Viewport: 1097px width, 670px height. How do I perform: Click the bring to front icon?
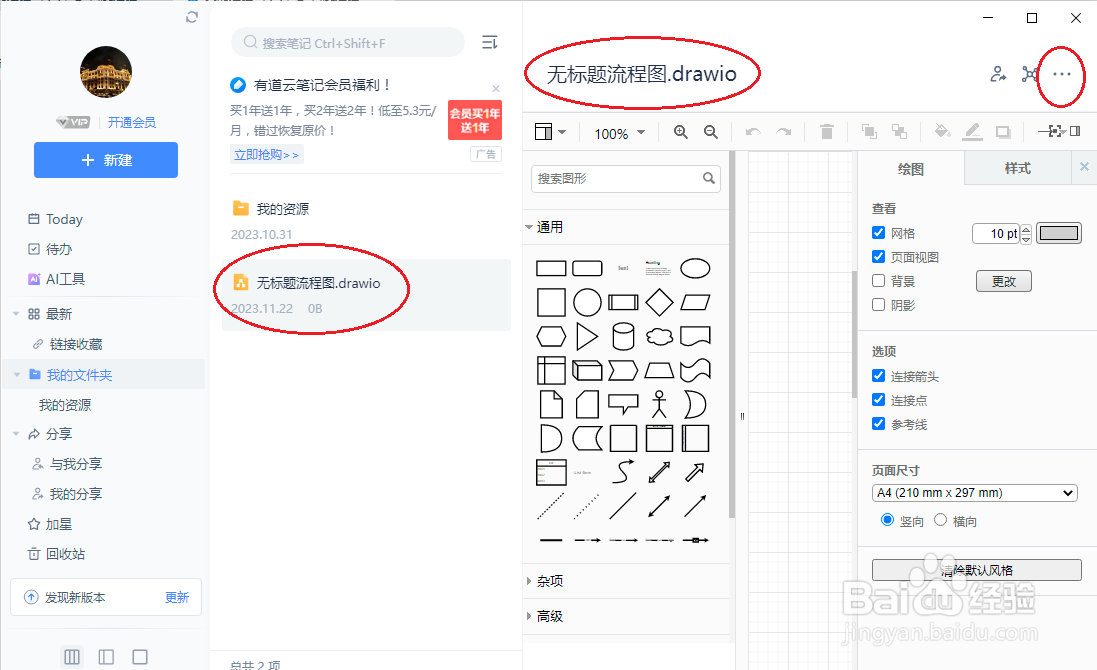[869, 131]
